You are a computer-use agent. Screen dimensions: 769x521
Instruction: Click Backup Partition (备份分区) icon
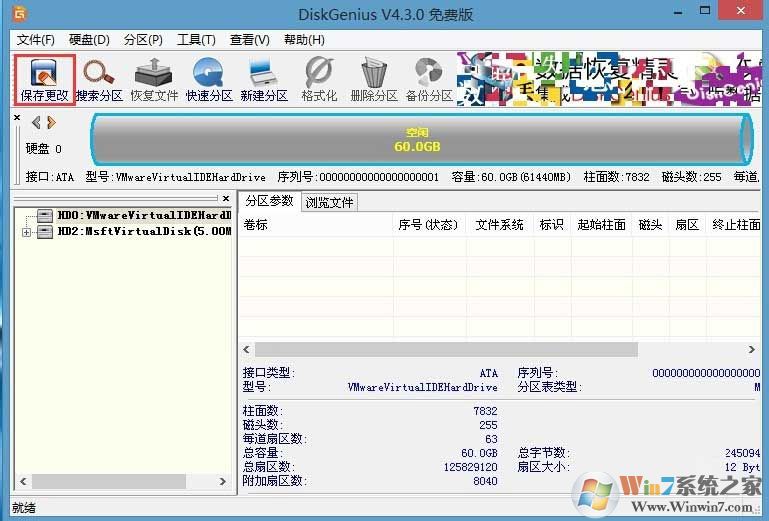coord(429,79)
